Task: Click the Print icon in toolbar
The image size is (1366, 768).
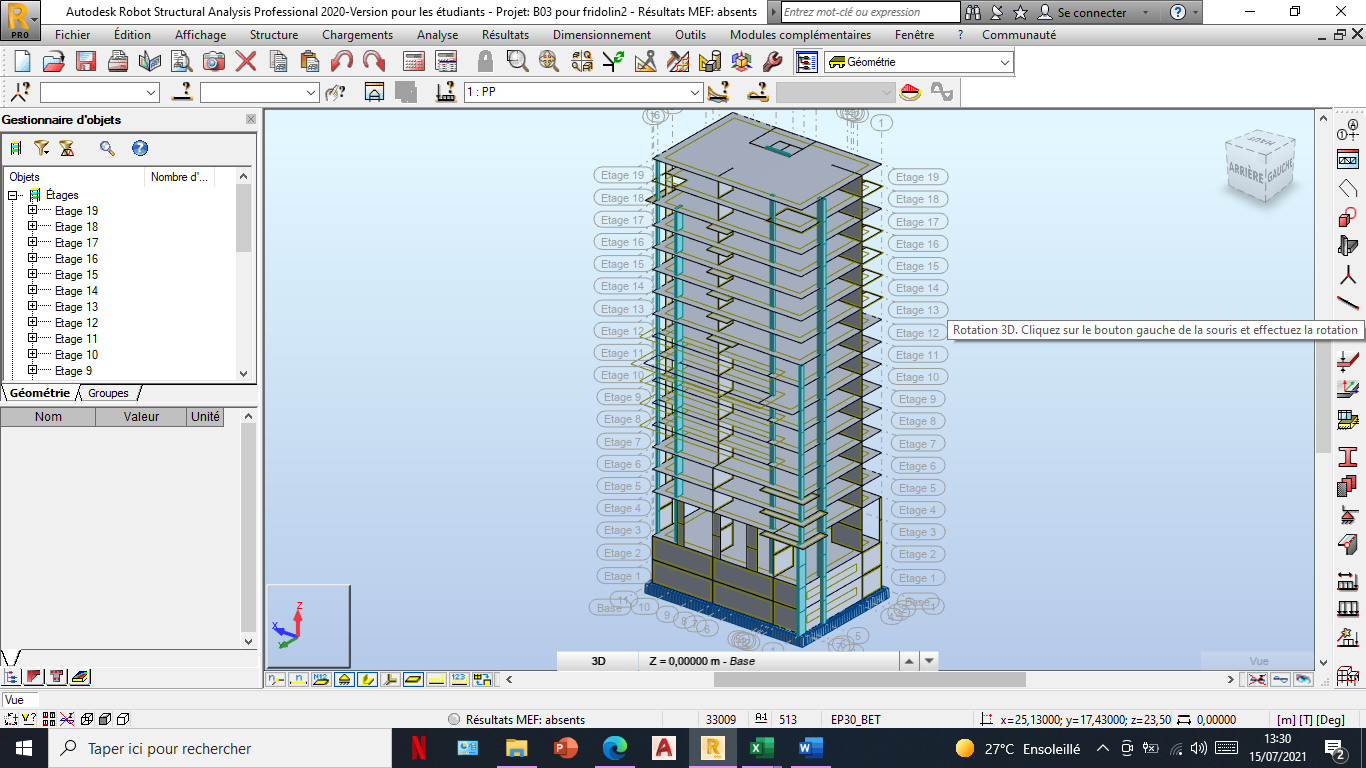Action: (118, 62)
